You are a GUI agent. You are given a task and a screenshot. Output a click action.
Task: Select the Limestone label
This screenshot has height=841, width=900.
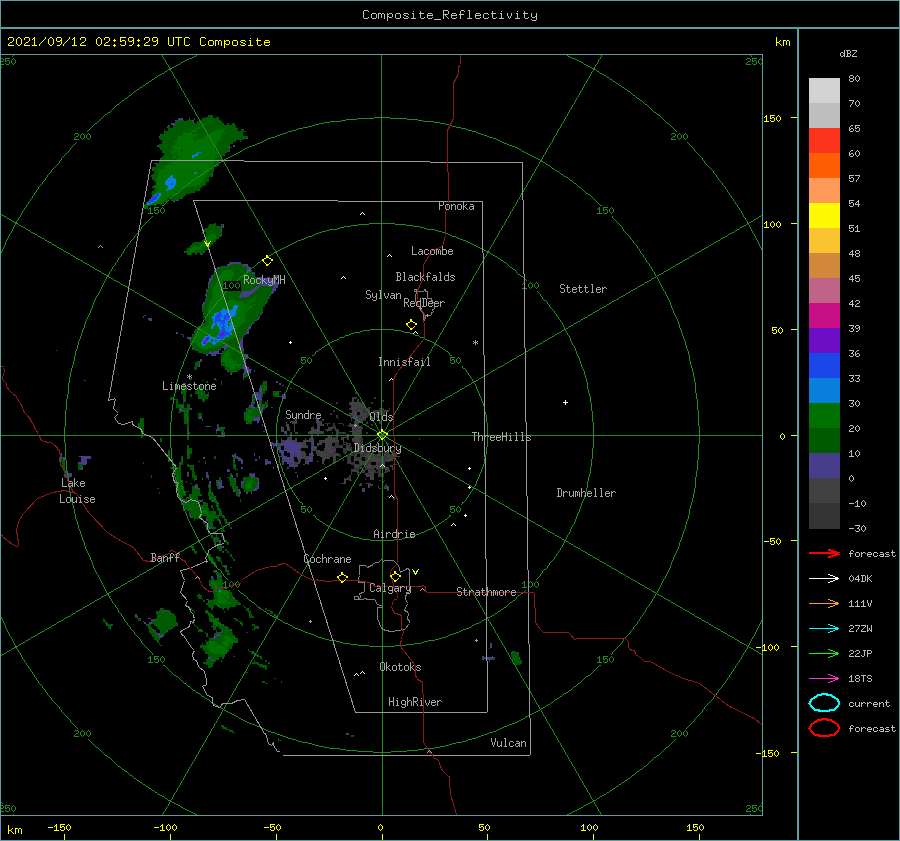point(189,386)
